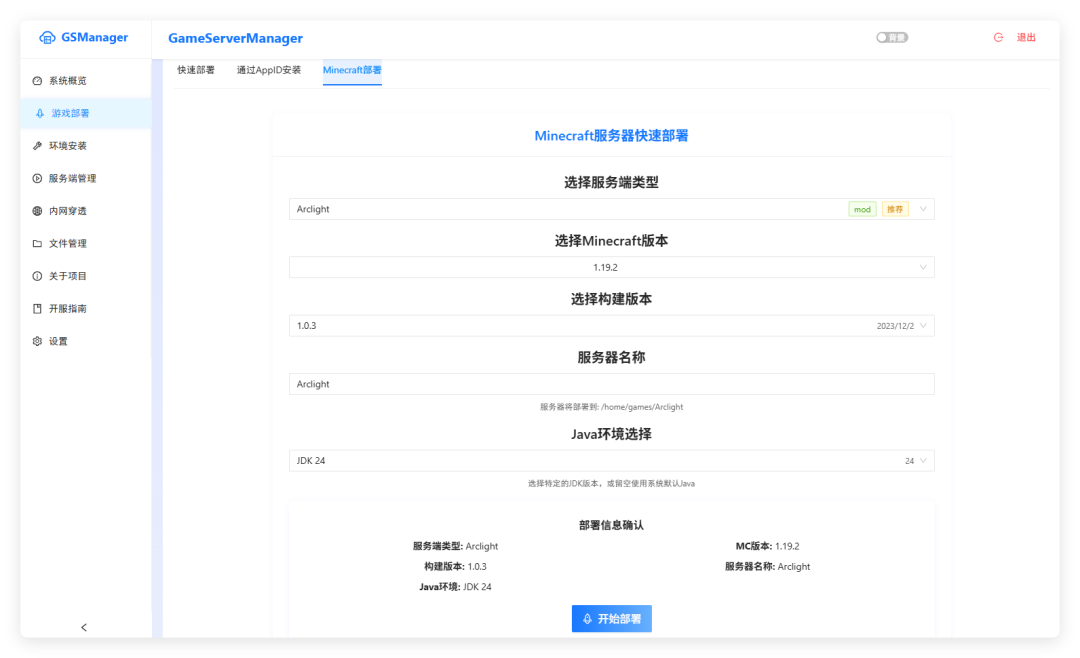Viewport: 1080px width, 658px height.
Task: Click the 构建版本: 1.0.3 summary text
Action: [x=455, y=566]
